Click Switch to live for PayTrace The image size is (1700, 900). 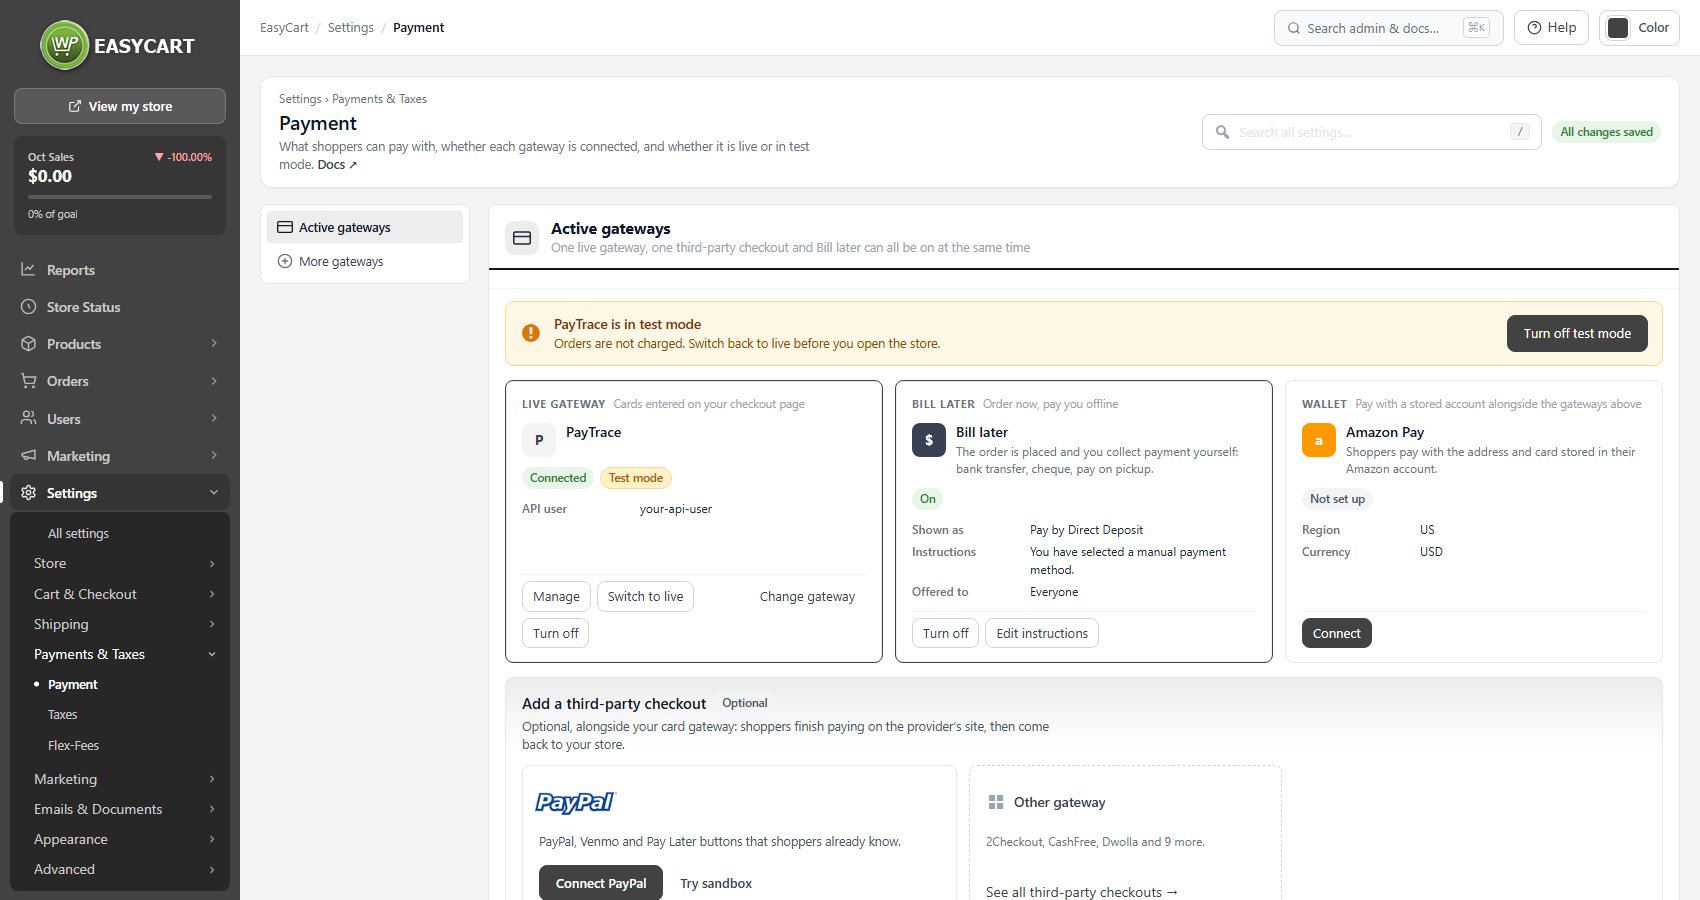tap(645, 596)
